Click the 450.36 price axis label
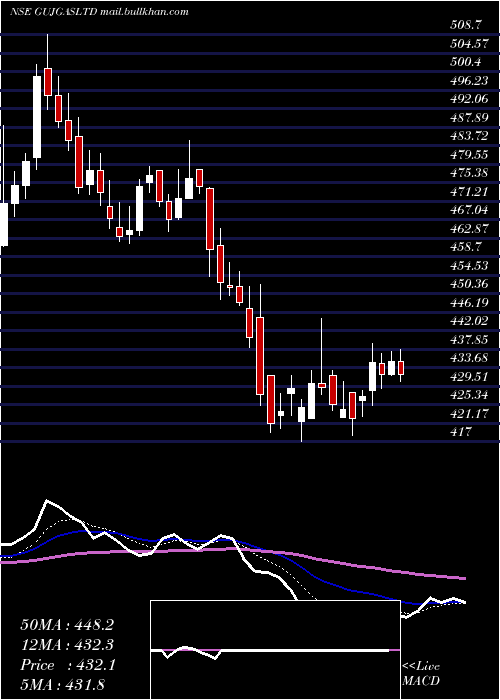500x700 pixels. pos(469,283)
